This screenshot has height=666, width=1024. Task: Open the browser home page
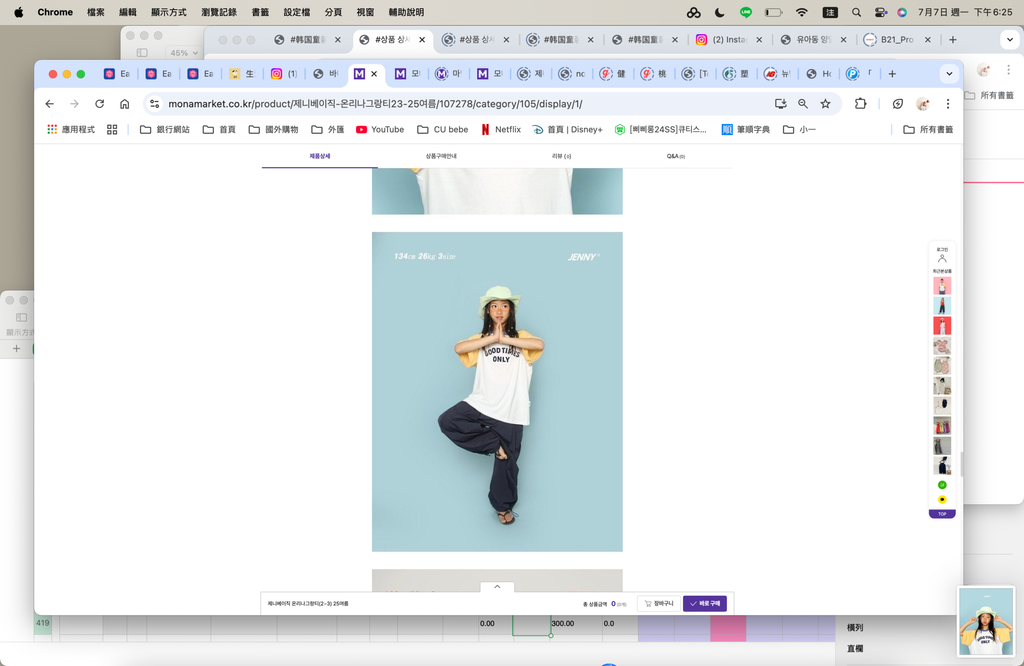pos(125,104)
